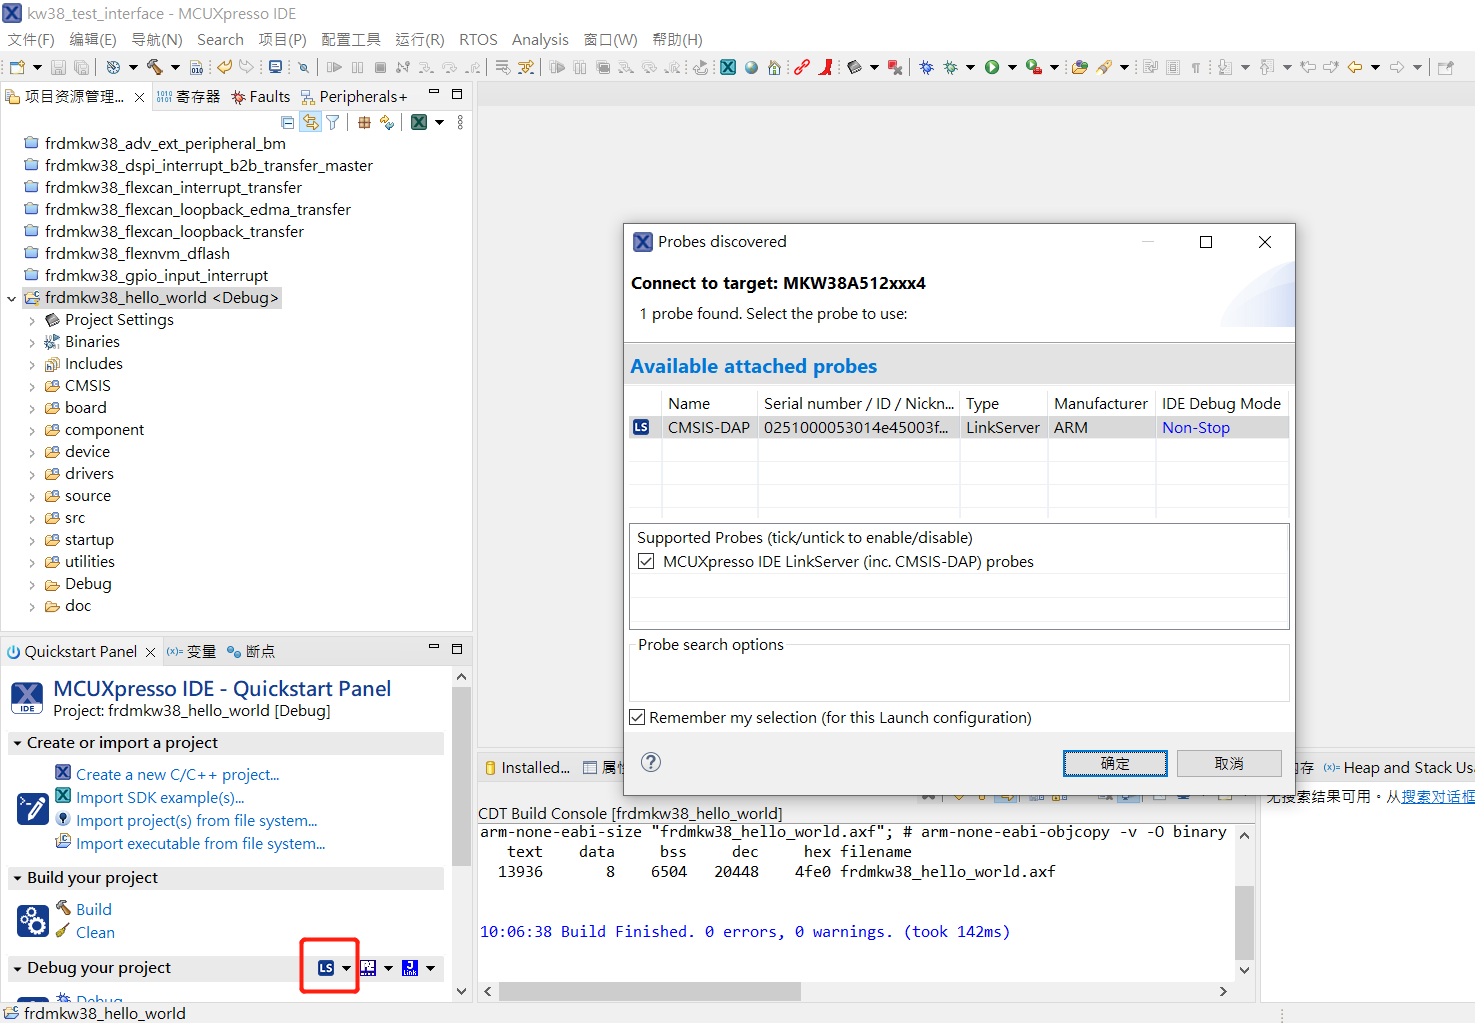Image resolution: width=1475 pixels, height=1023 pixels.
Task: Toggle Remember my selection checkbox
Action: 637,717
